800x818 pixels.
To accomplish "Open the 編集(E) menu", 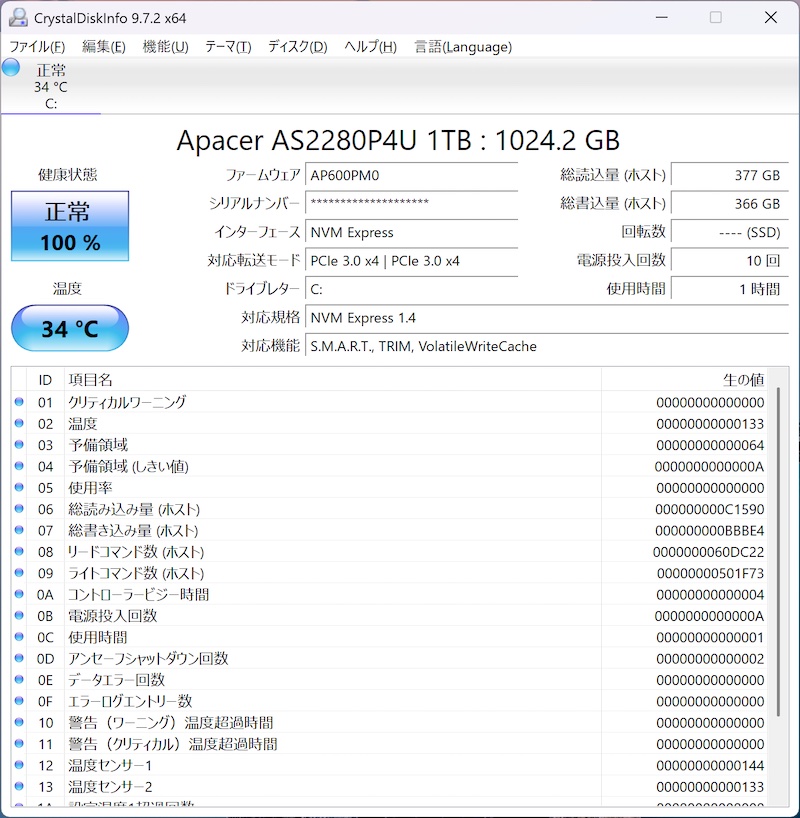I will 104,47.
